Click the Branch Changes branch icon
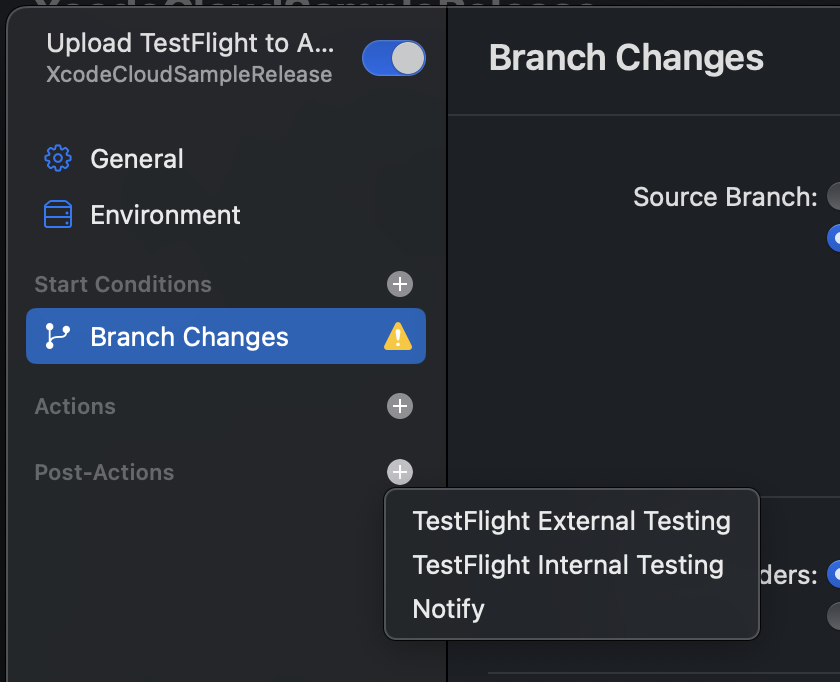 (57, 336)
